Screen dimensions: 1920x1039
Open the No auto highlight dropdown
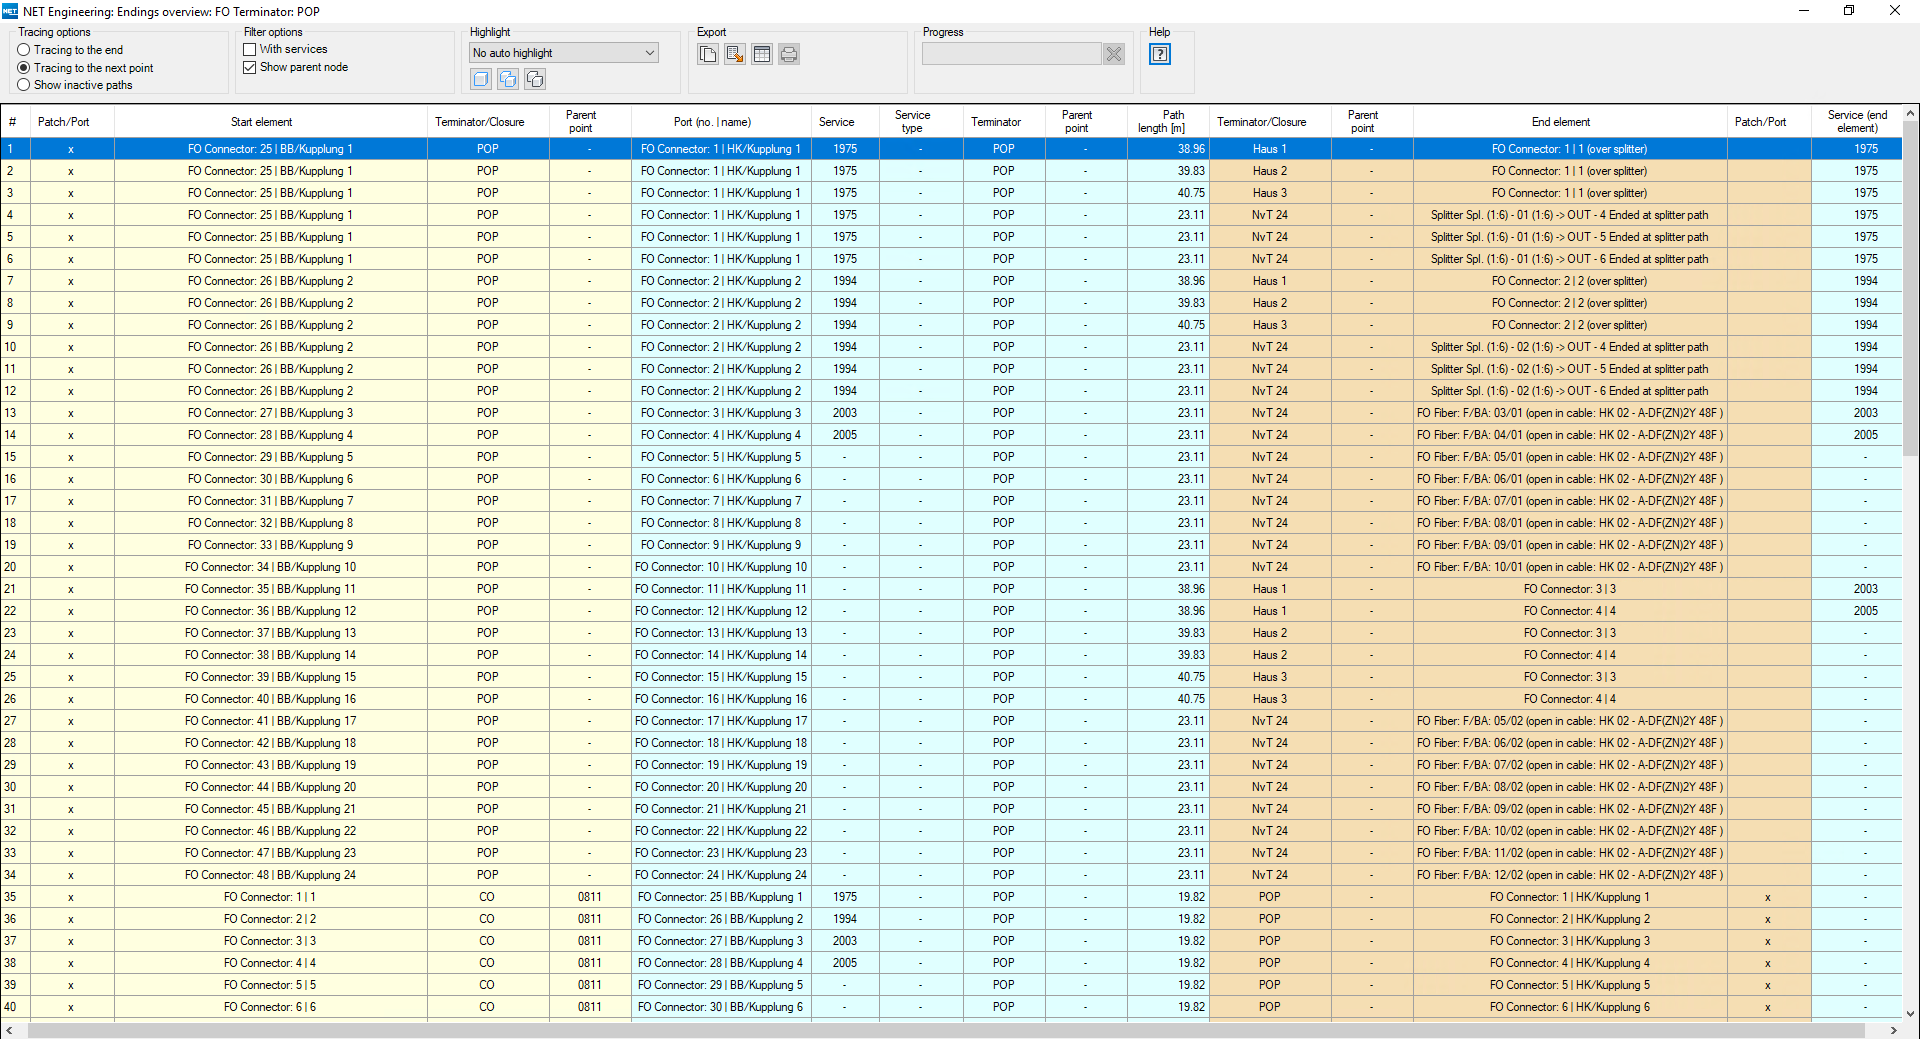(x=563, y=53)
